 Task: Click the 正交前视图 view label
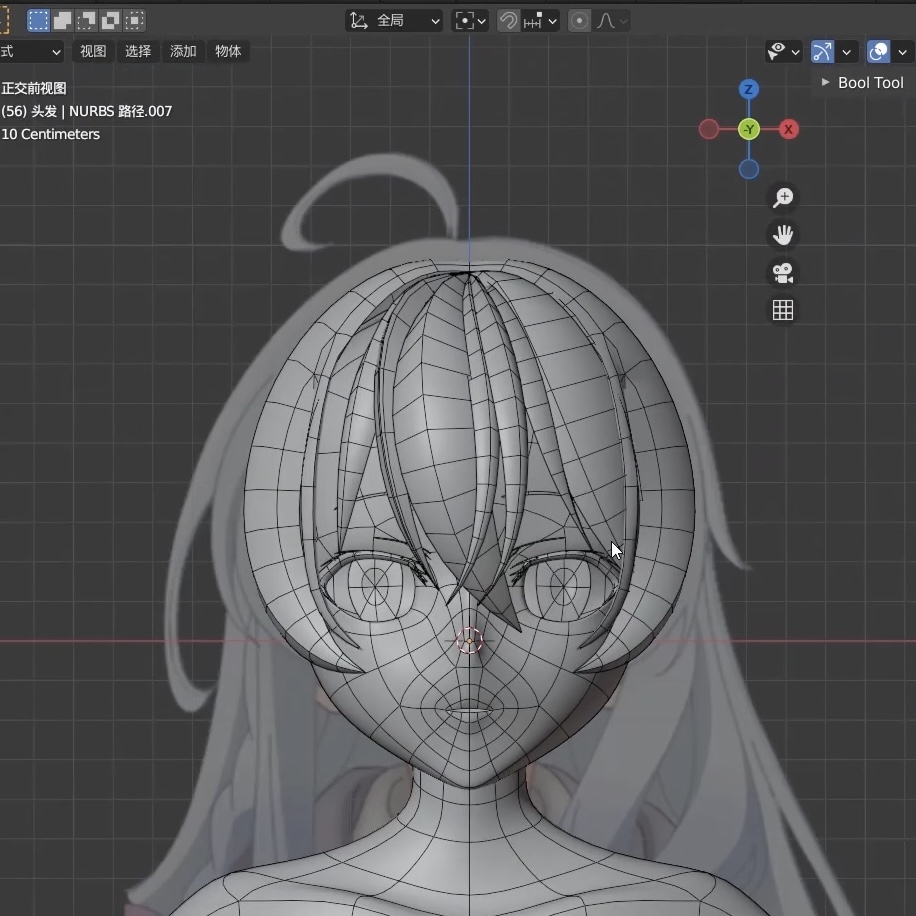click(34, 88)
